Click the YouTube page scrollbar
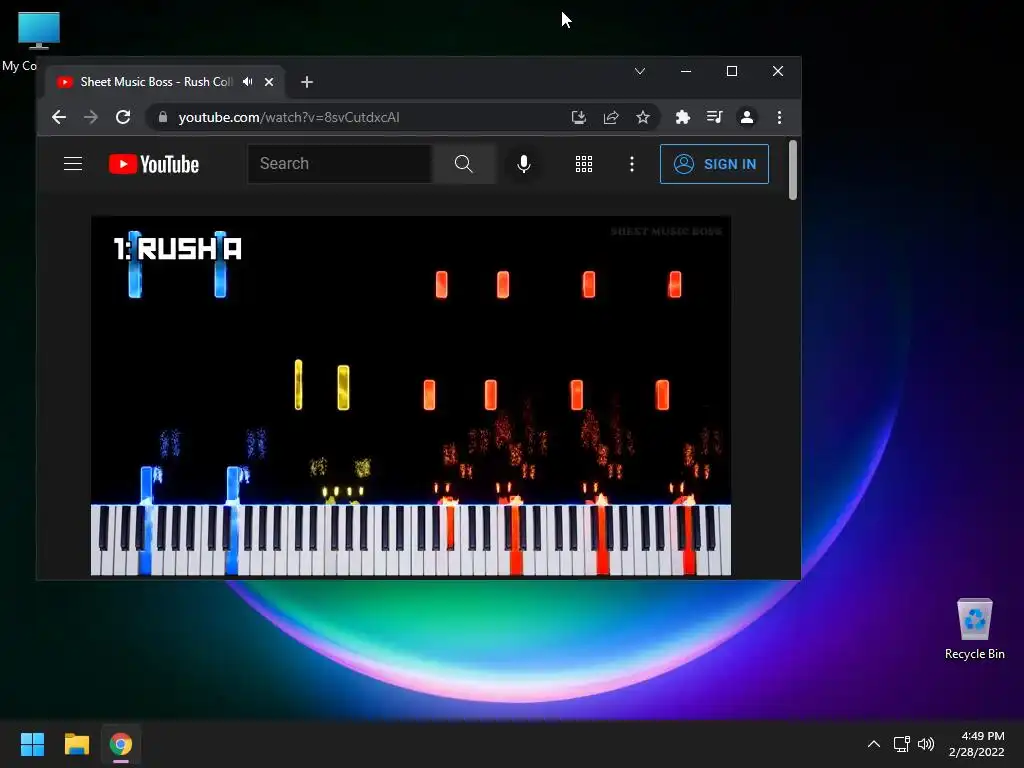1024x768 pixels. (793, 170)
